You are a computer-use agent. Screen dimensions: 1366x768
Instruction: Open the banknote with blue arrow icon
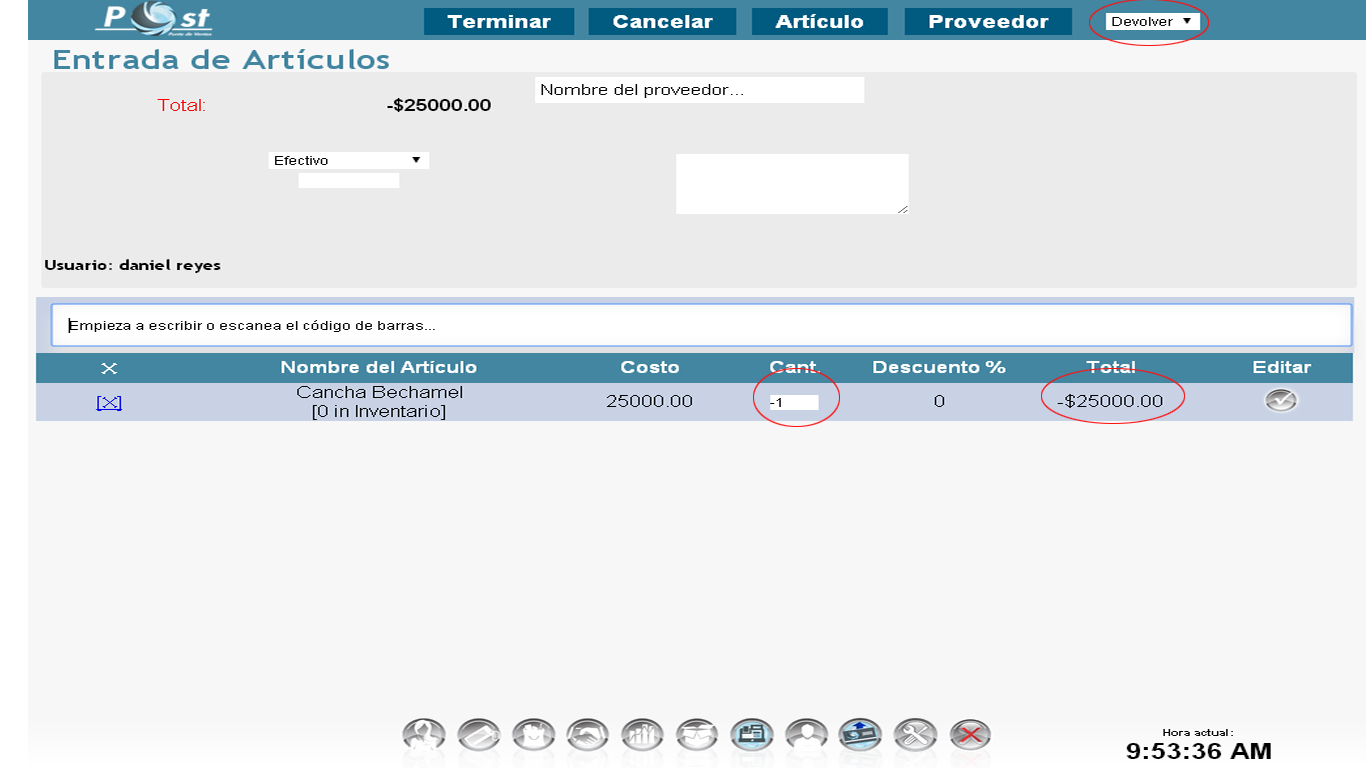tap(860, 736)
